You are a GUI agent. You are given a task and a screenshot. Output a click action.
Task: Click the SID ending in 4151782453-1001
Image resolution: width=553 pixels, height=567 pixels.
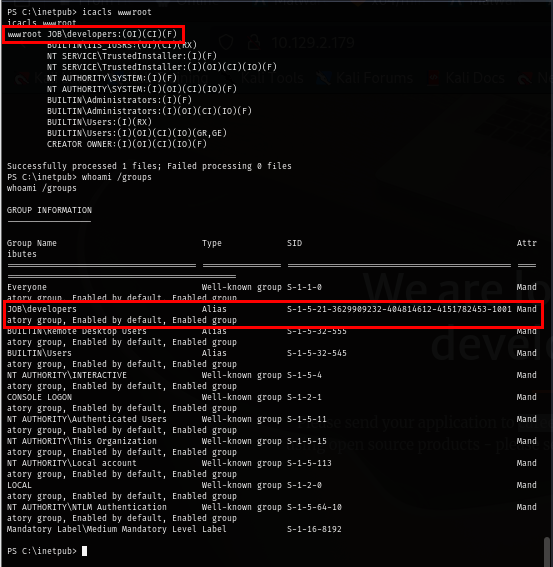(399, 309)
